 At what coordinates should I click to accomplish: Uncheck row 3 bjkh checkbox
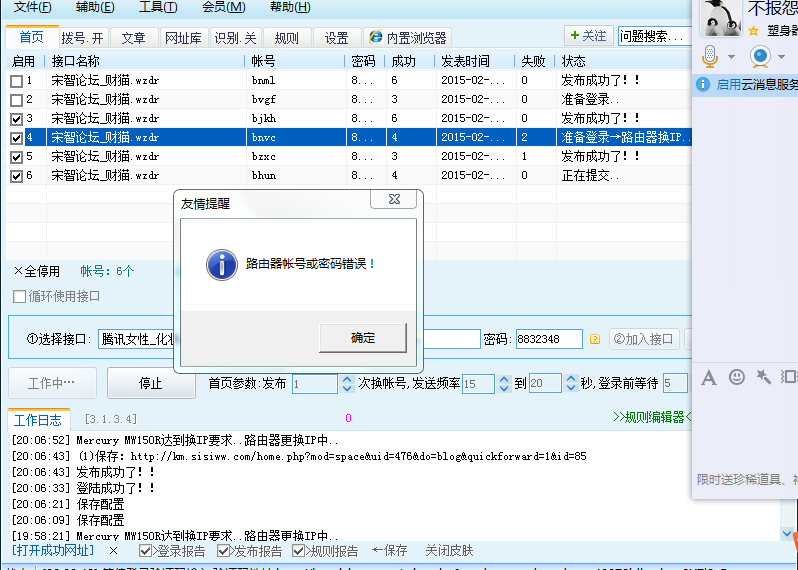16,119
